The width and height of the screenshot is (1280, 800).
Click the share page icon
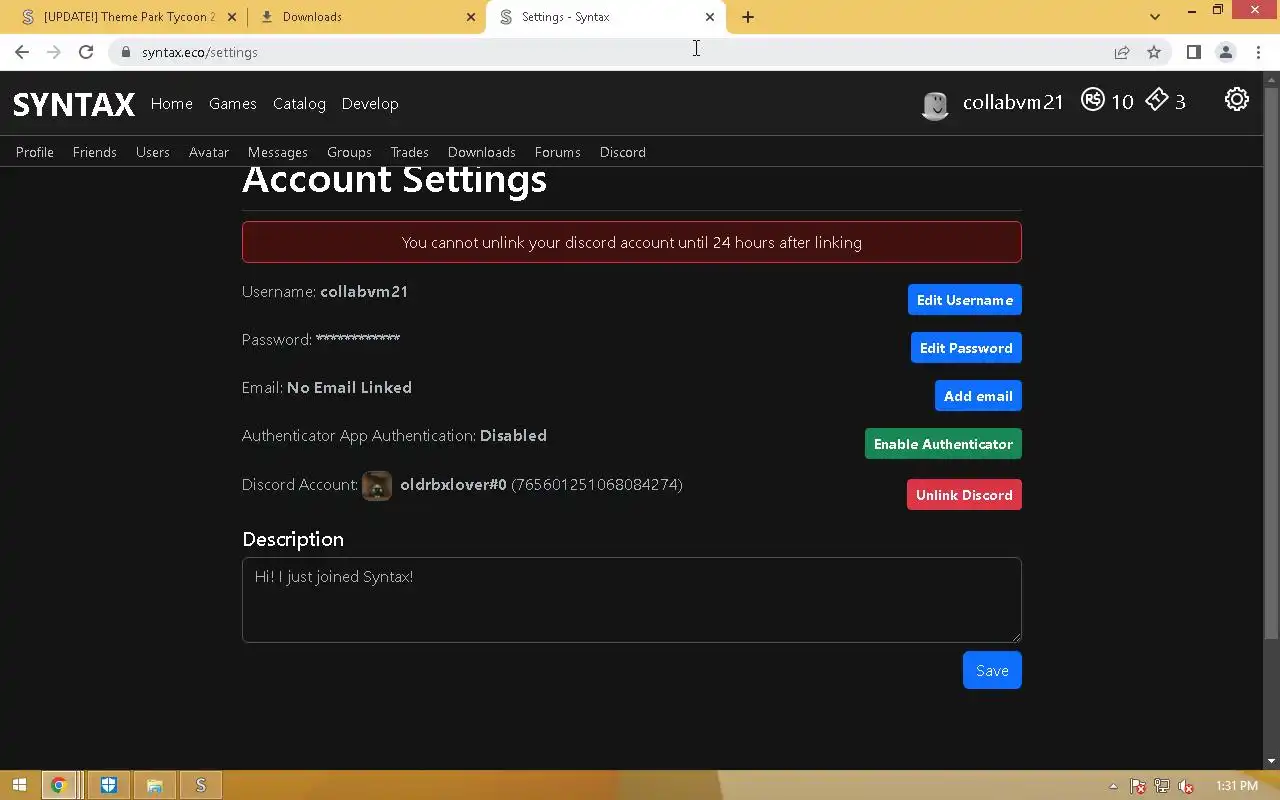1122,52
